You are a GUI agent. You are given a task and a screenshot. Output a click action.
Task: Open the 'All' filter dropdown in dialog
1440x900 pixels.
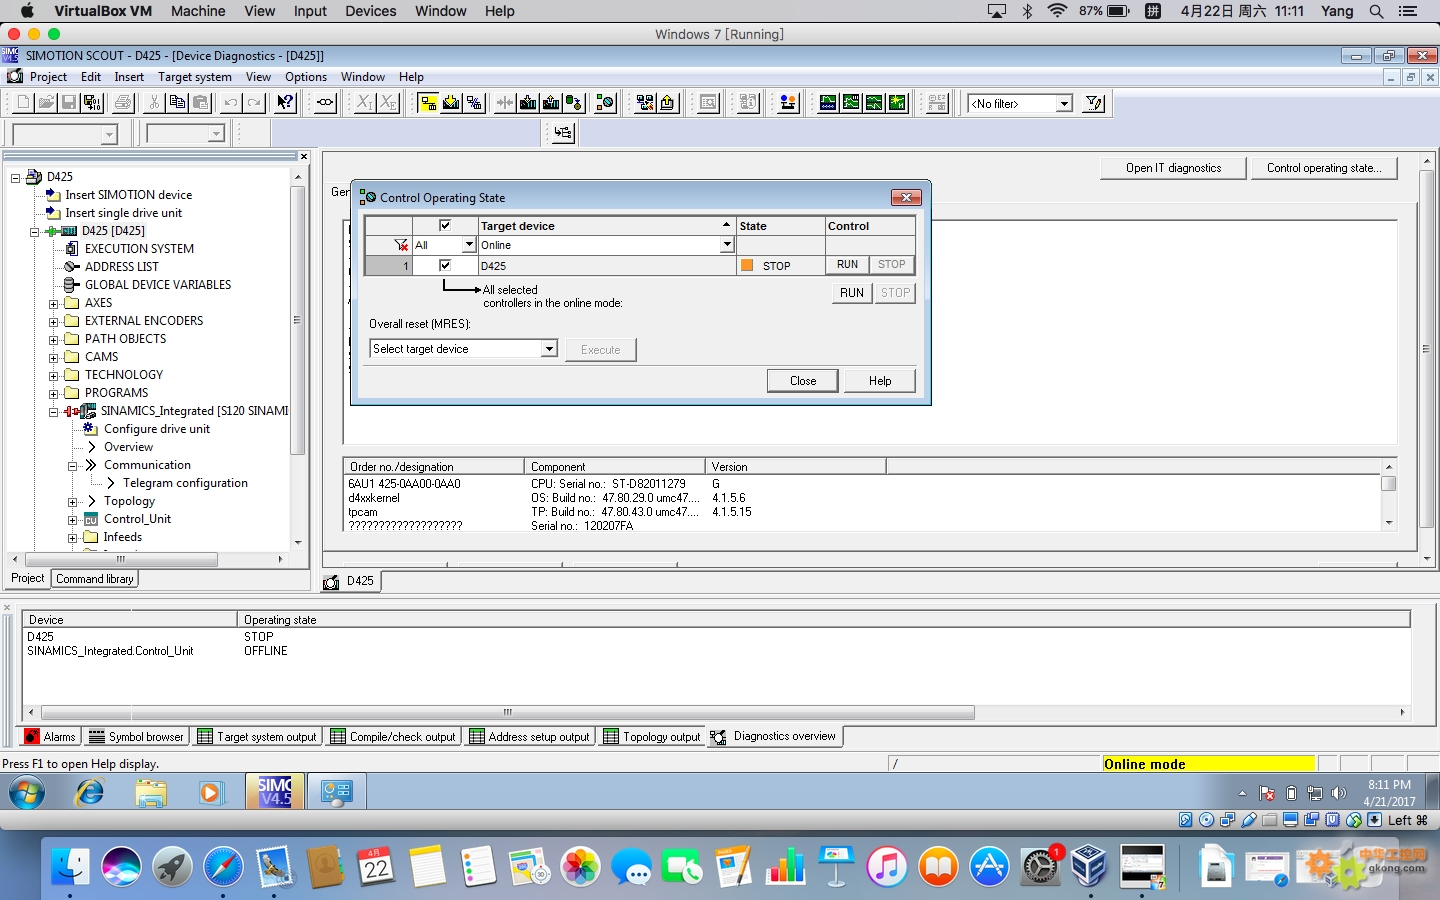click(x=469, y=245)
